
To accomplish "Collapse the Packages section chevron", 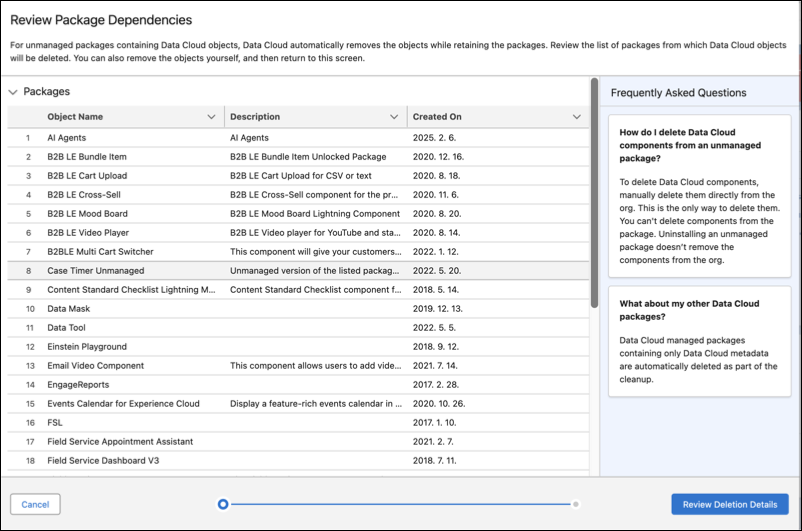I will click(x=13, y=92).
